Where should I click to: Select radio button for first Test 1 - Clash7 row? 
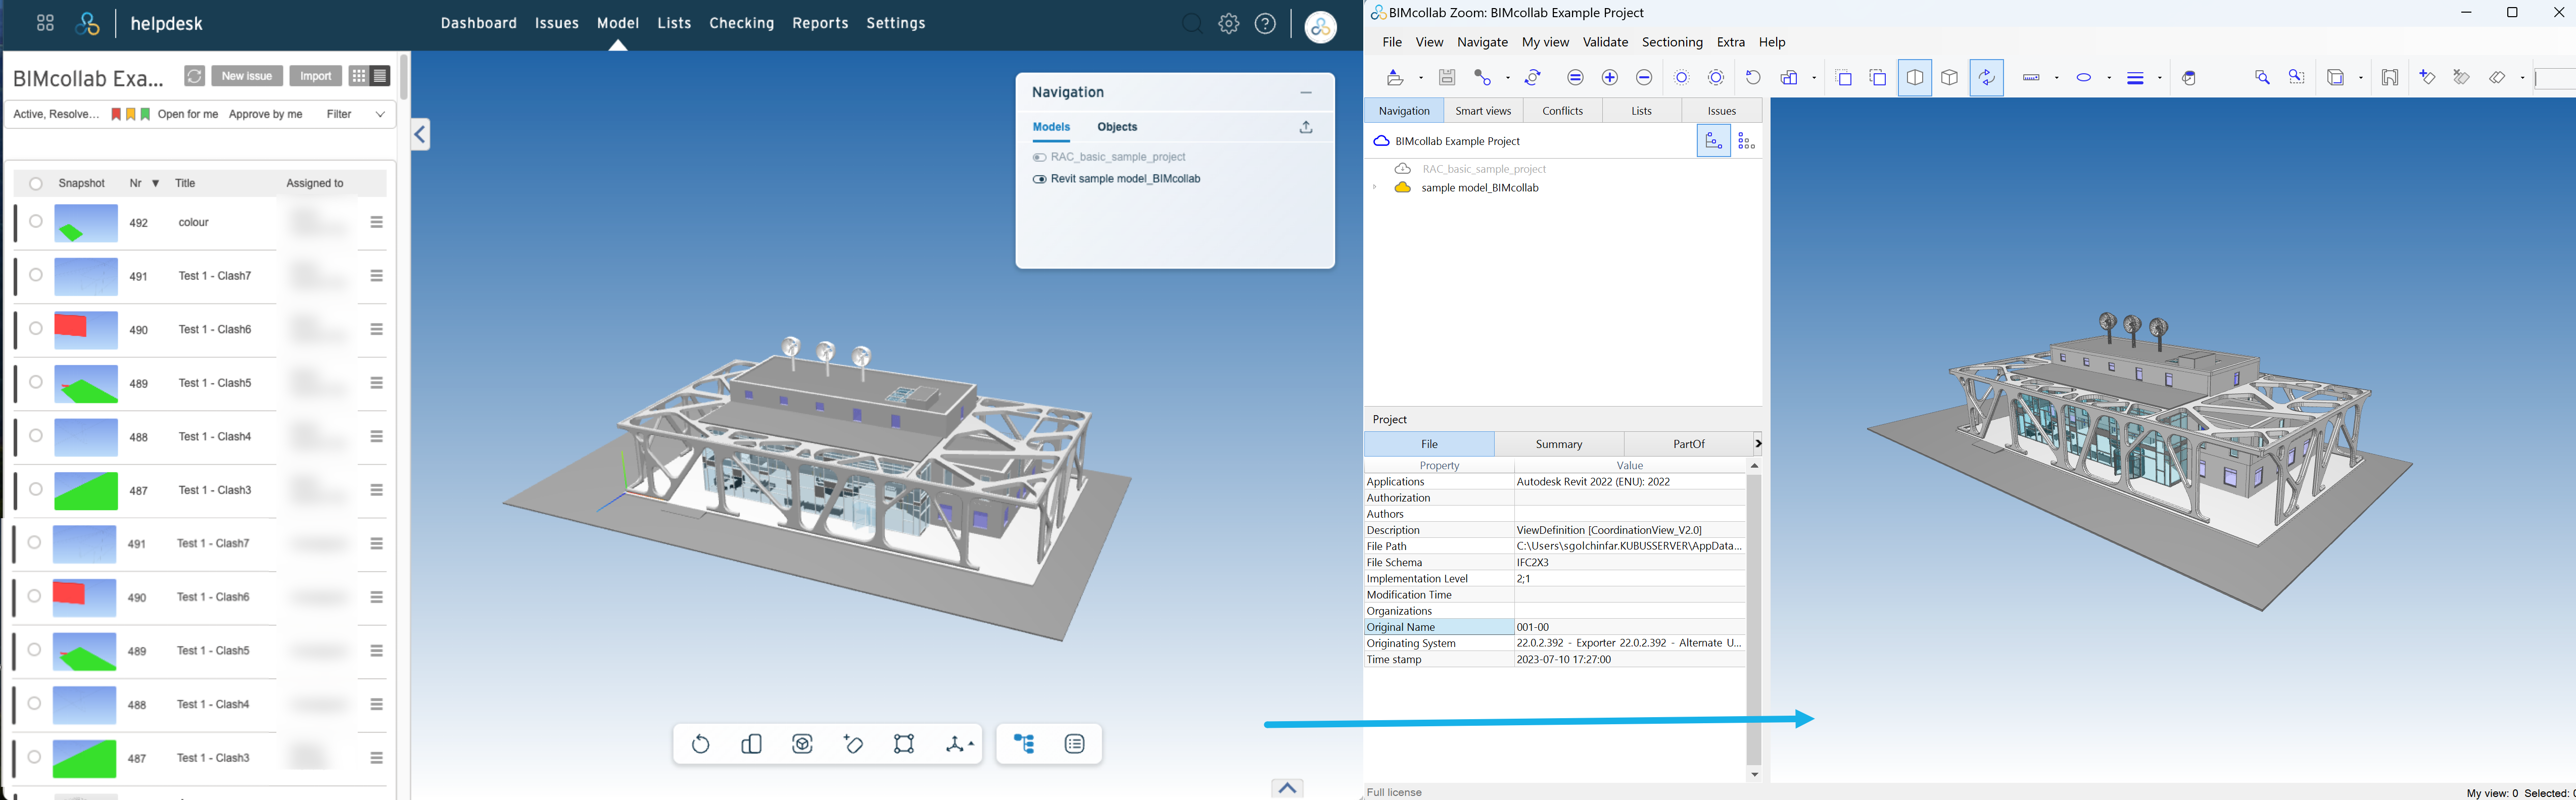pyautogui.click(x=36, y=275)
